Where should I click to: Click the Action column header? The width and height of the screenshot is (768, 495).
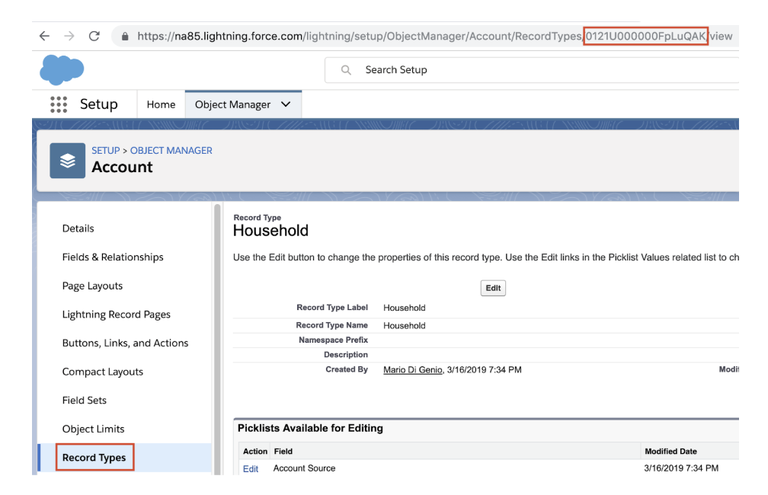click(255, 451)
